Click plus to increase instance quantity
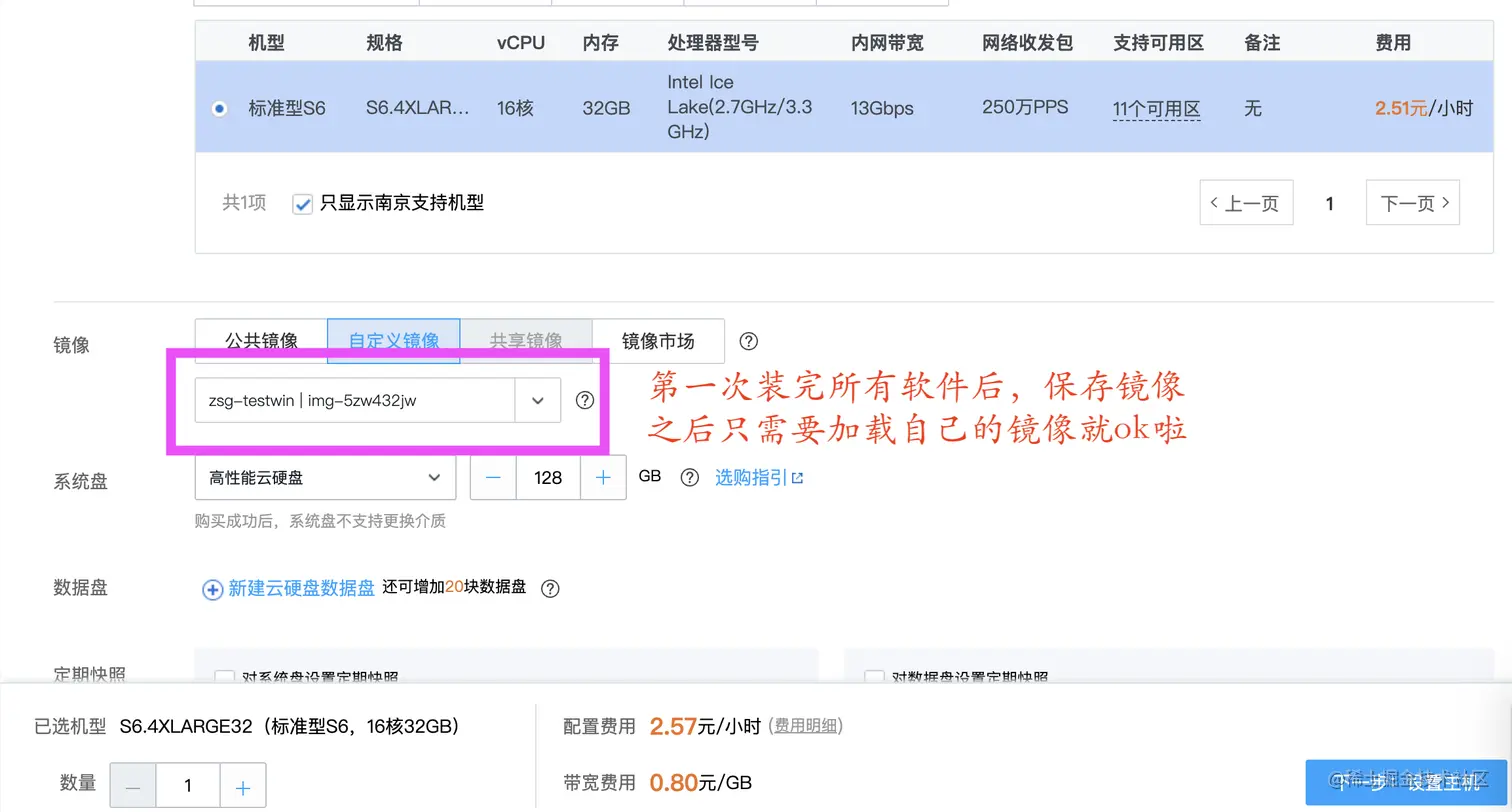 click(x=242, y=785)
